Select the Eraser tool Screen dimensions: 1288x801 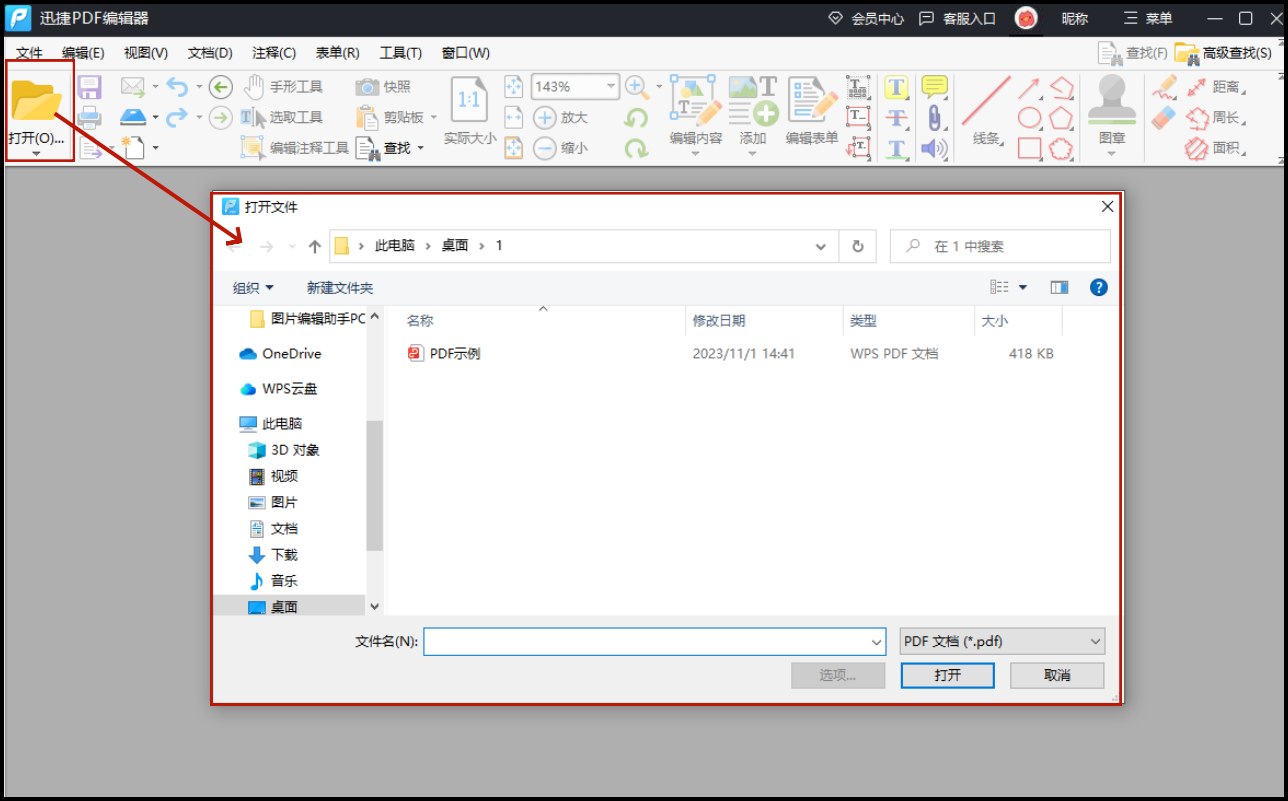pos(1164,118)
